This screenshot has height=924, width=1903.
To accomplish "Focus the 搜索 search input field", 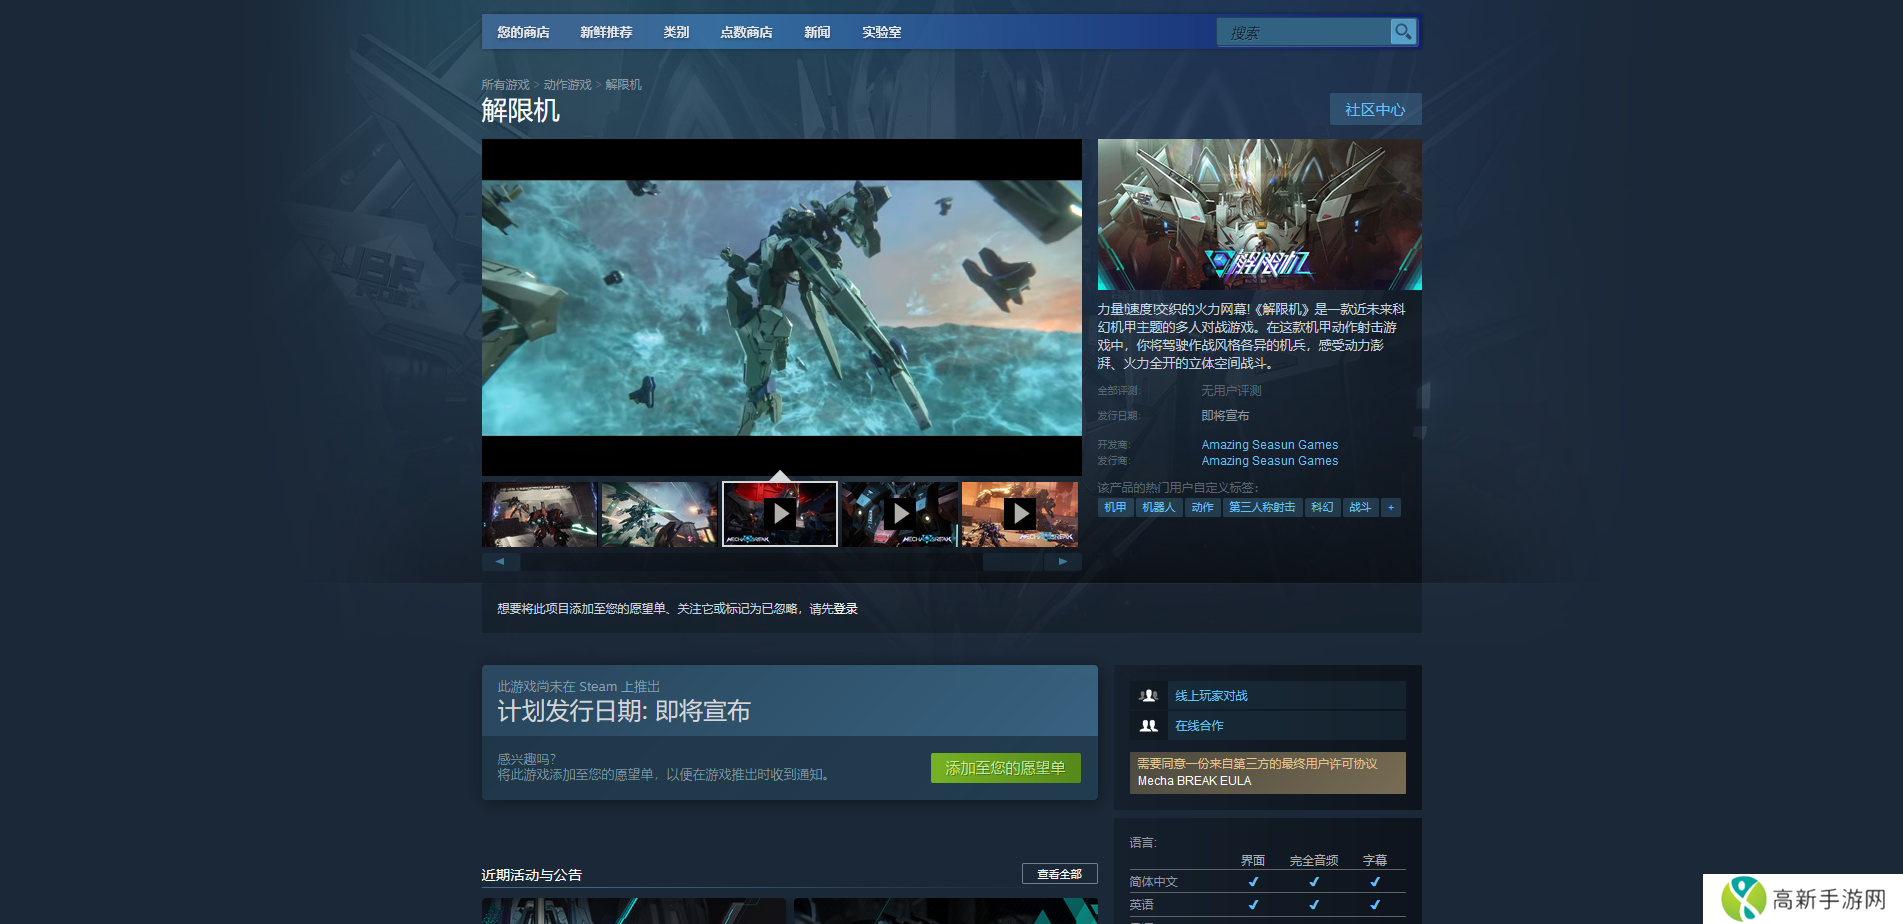I will click(x=1303, y=33).
